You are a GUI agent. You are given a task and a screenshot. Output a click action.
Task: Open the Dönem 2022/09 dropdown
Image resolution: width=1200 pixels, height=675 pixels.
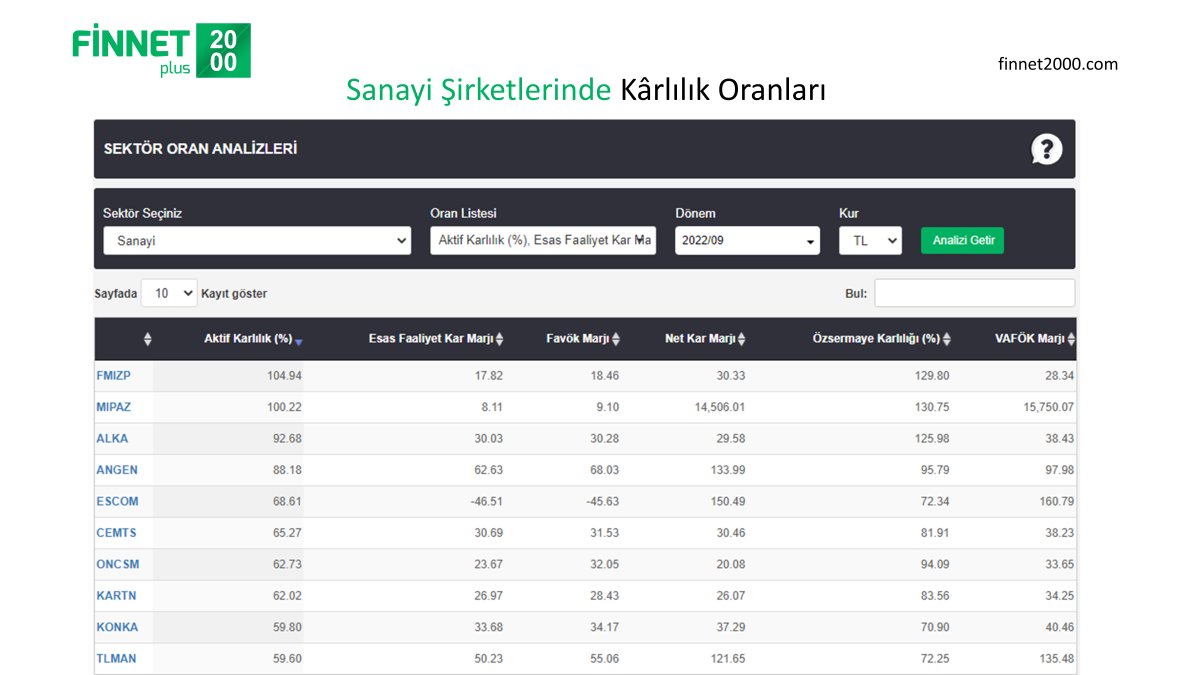click(x=747, y=241)
